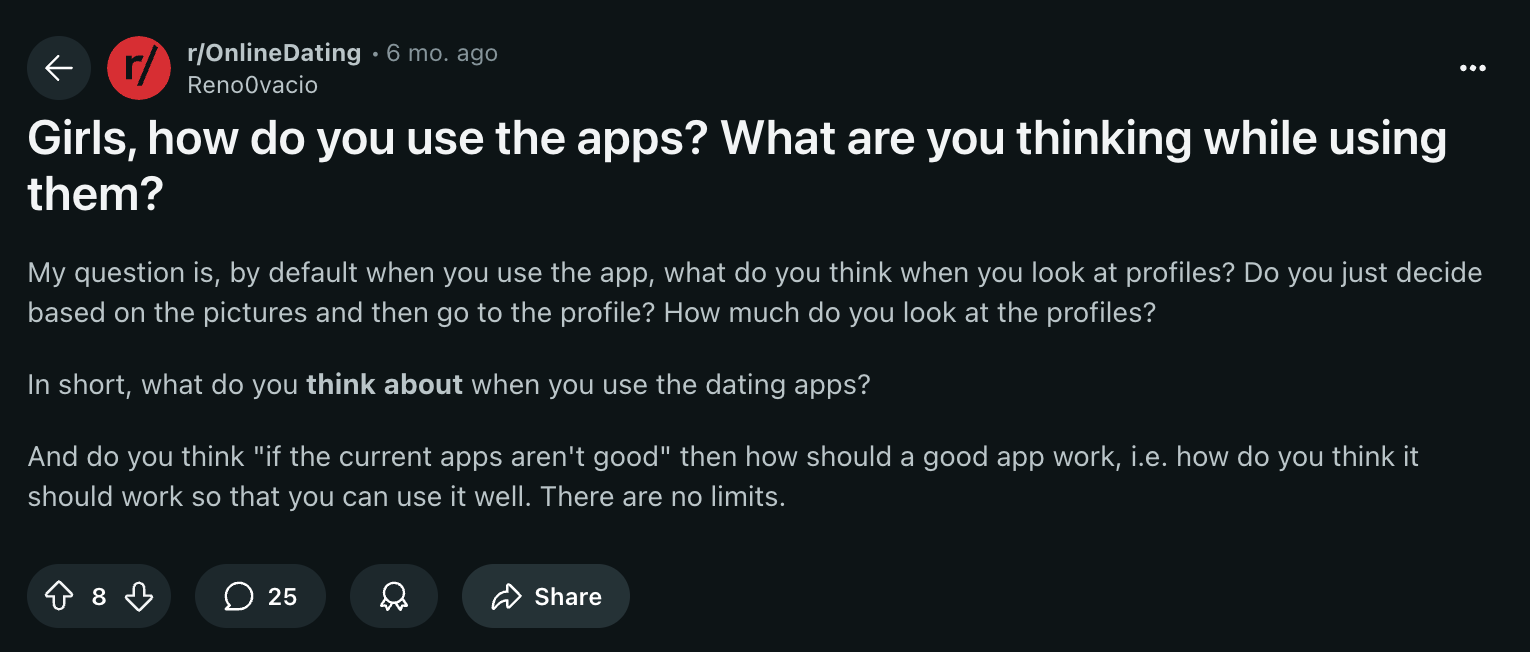This screenshot has height=652, width=1530.
Task: Open the r/OnlineDating subreddit avatar
Action: tap(139, 68)
